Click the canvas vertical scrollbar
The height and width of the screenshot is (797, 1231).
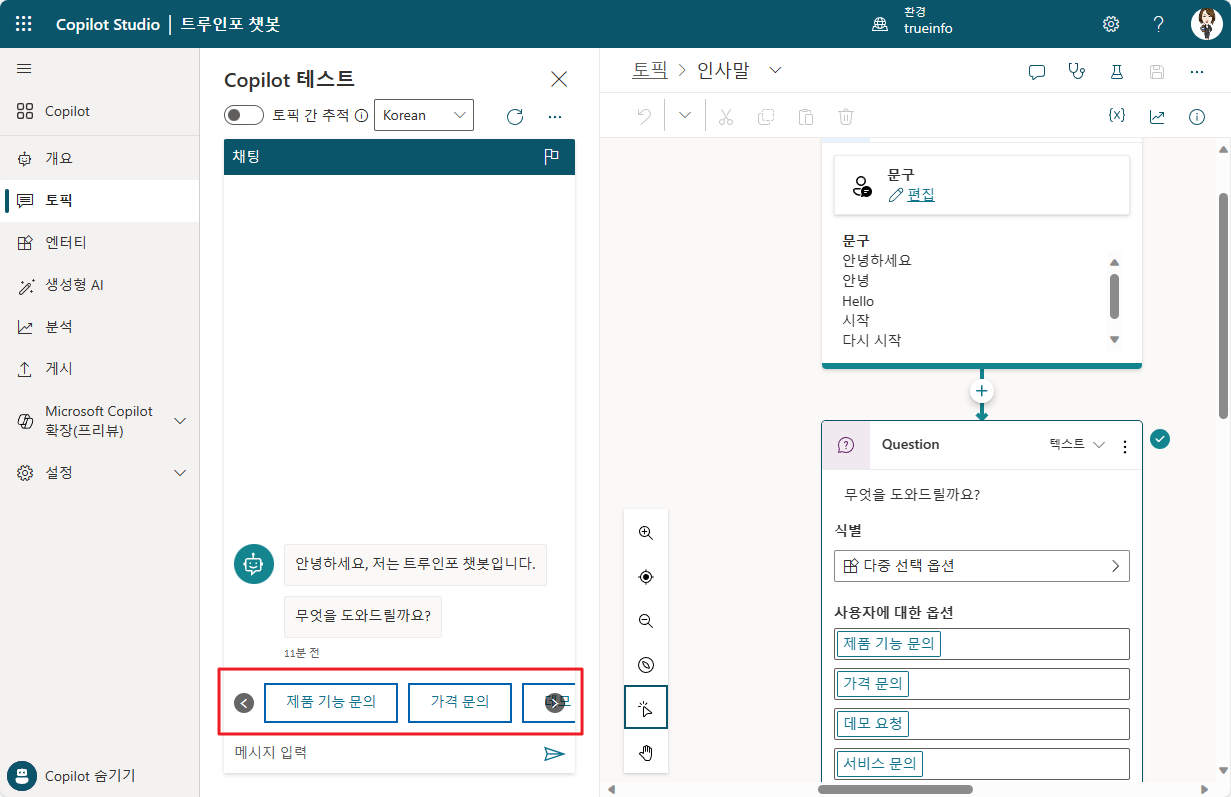coord(1224,305)
